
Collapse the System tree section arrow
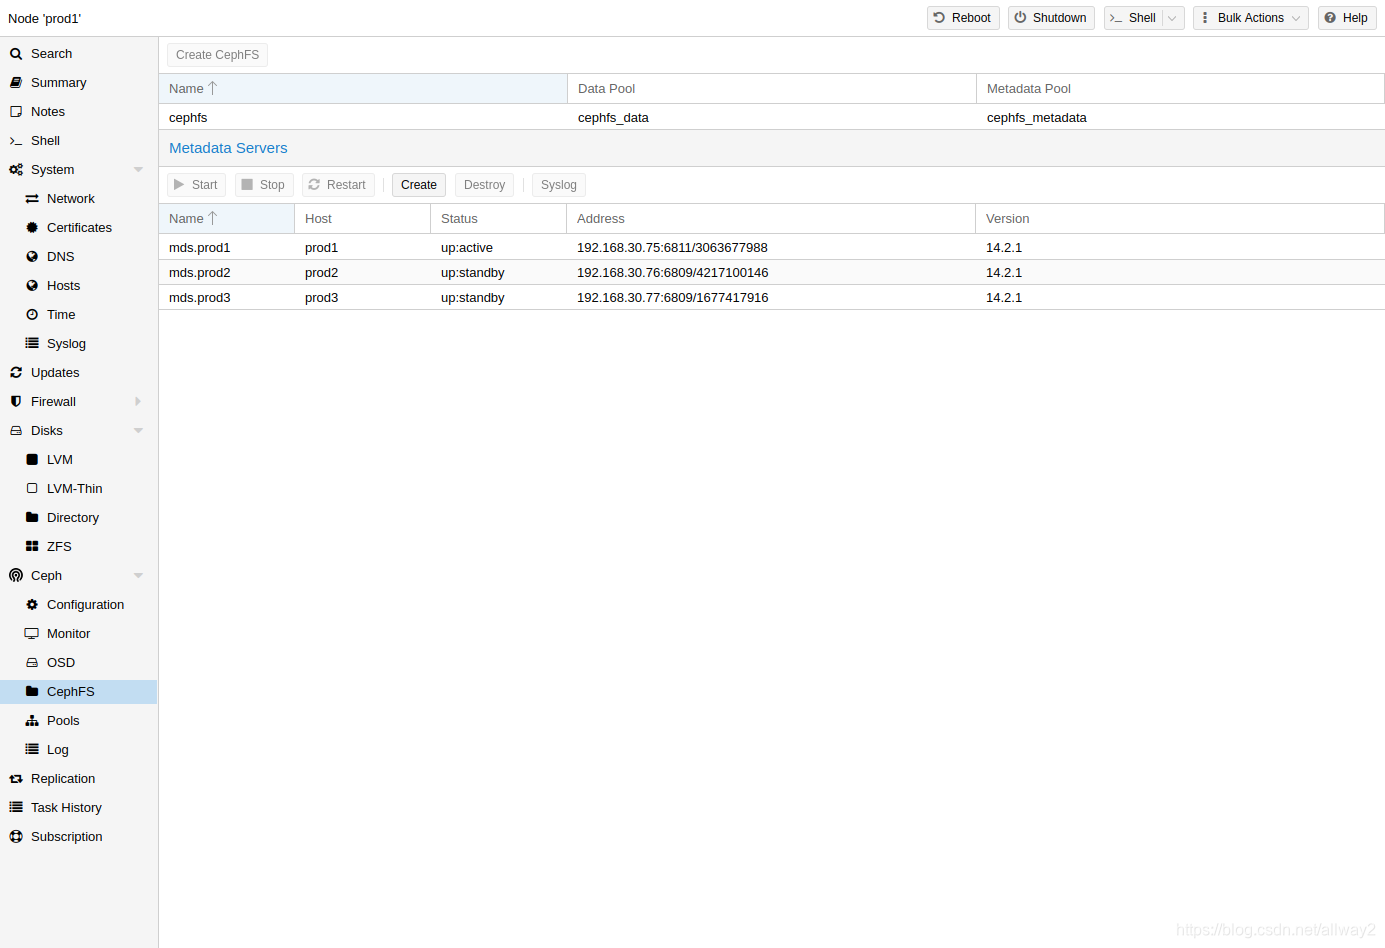tap(138, 170)
